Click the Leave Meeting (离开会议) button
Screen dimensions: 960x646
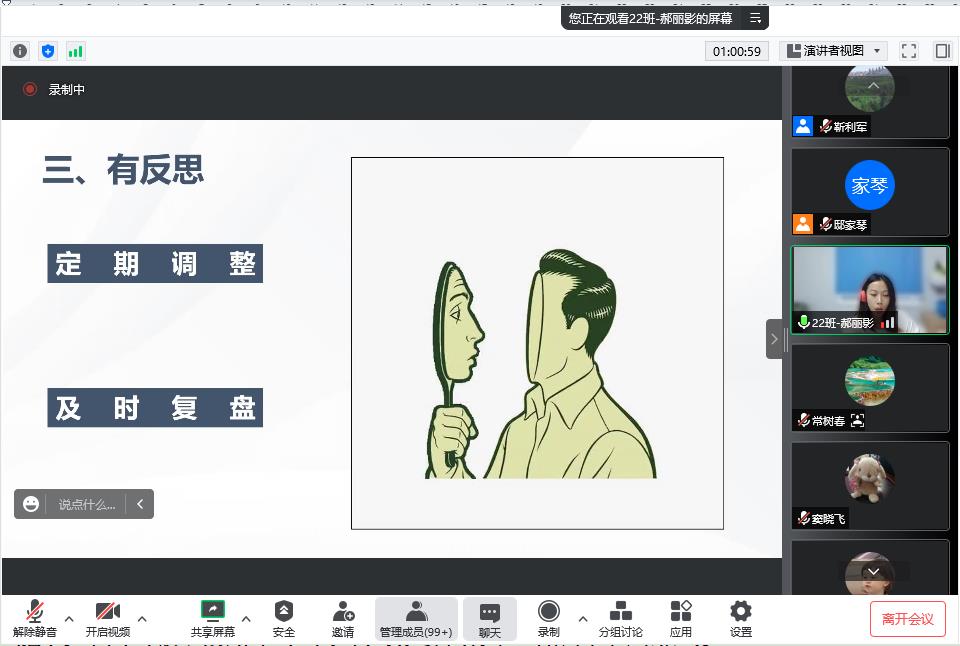[907, 619]
